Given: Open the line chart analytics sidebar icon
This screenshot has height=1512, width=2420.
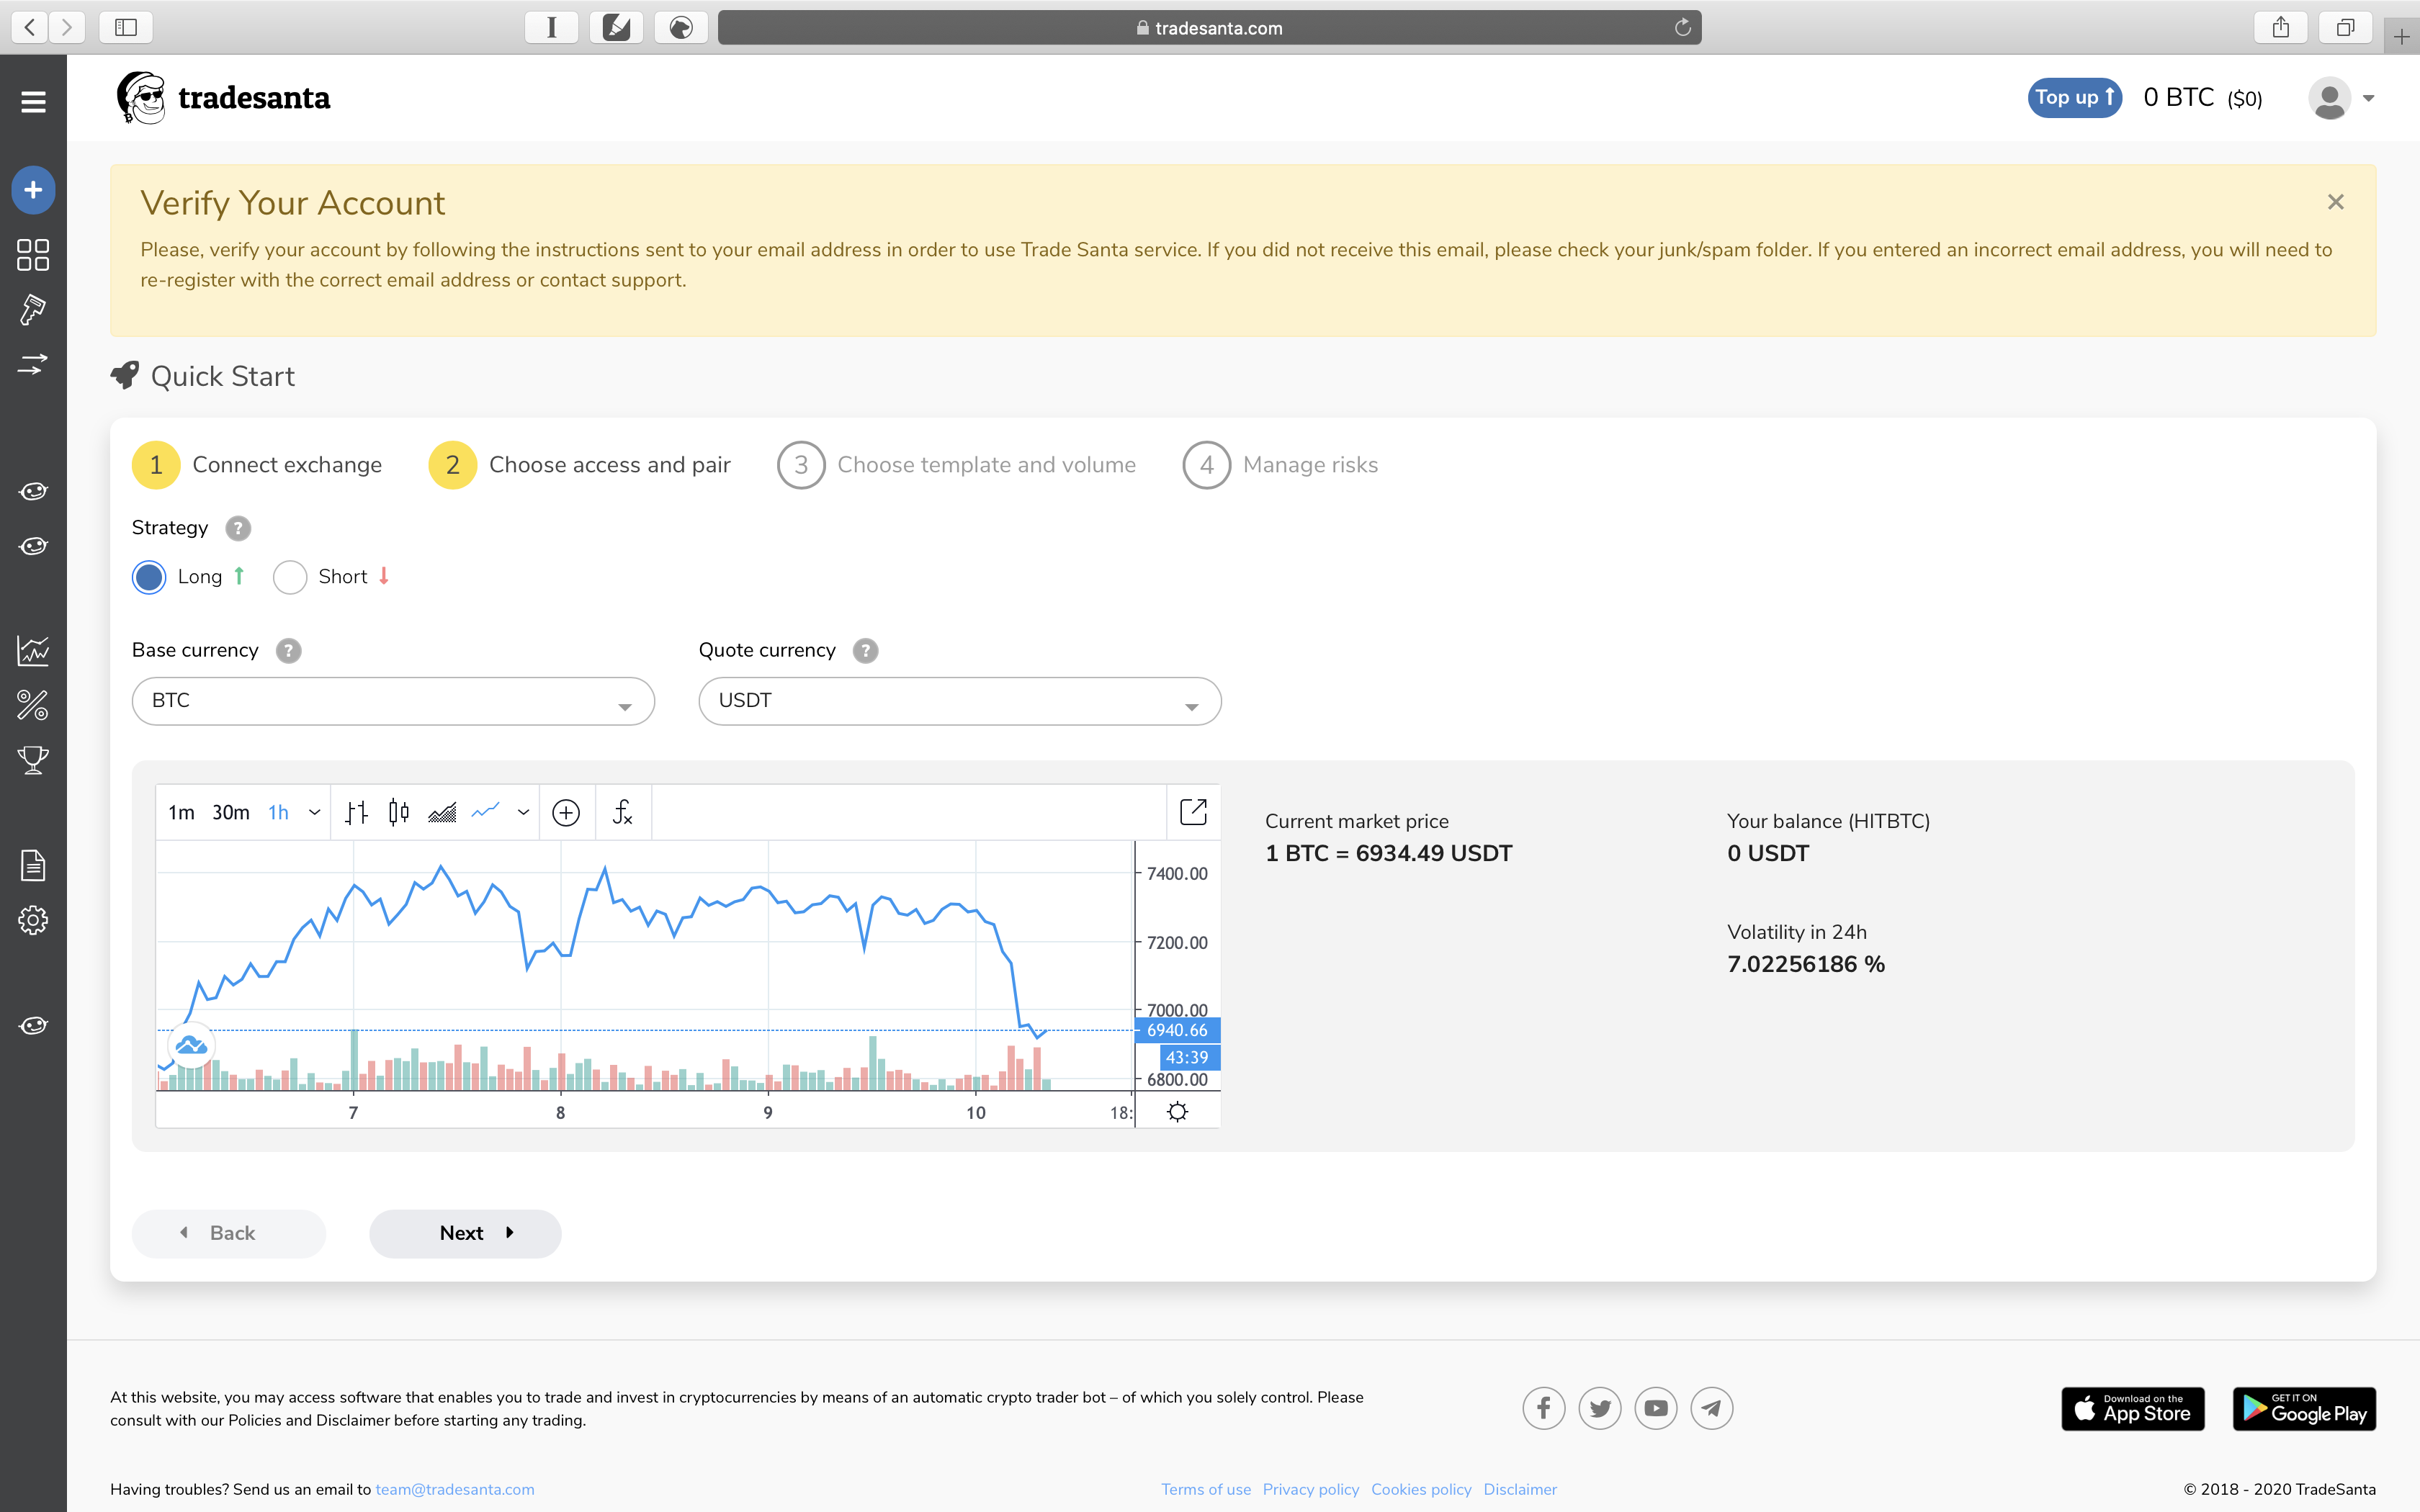Looking at the screenshot, I should tap(33, 651).
